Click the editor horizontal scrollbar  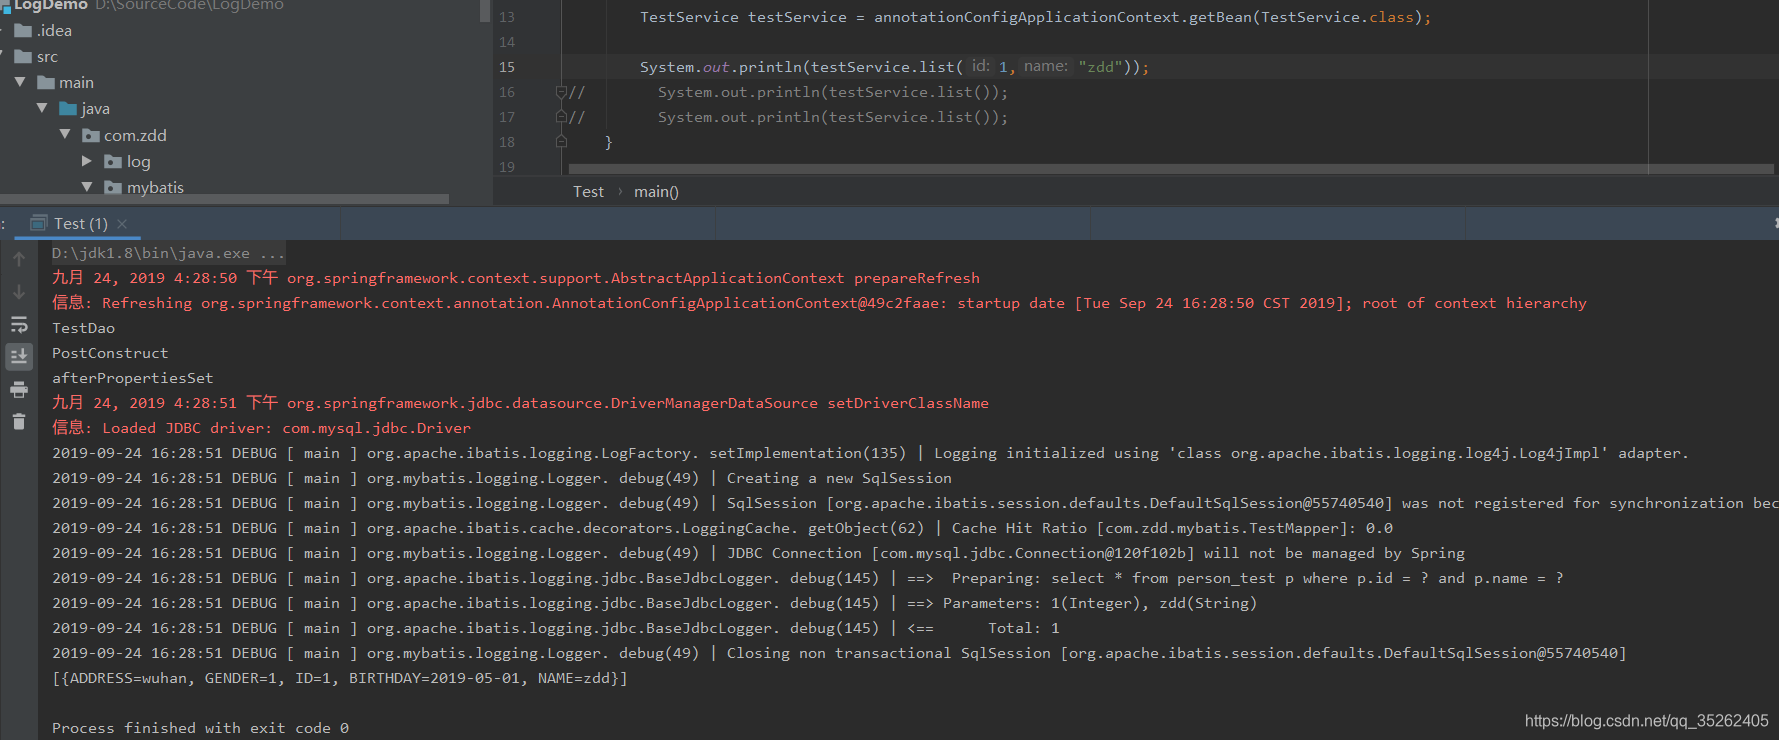[x=1170, y=169]
